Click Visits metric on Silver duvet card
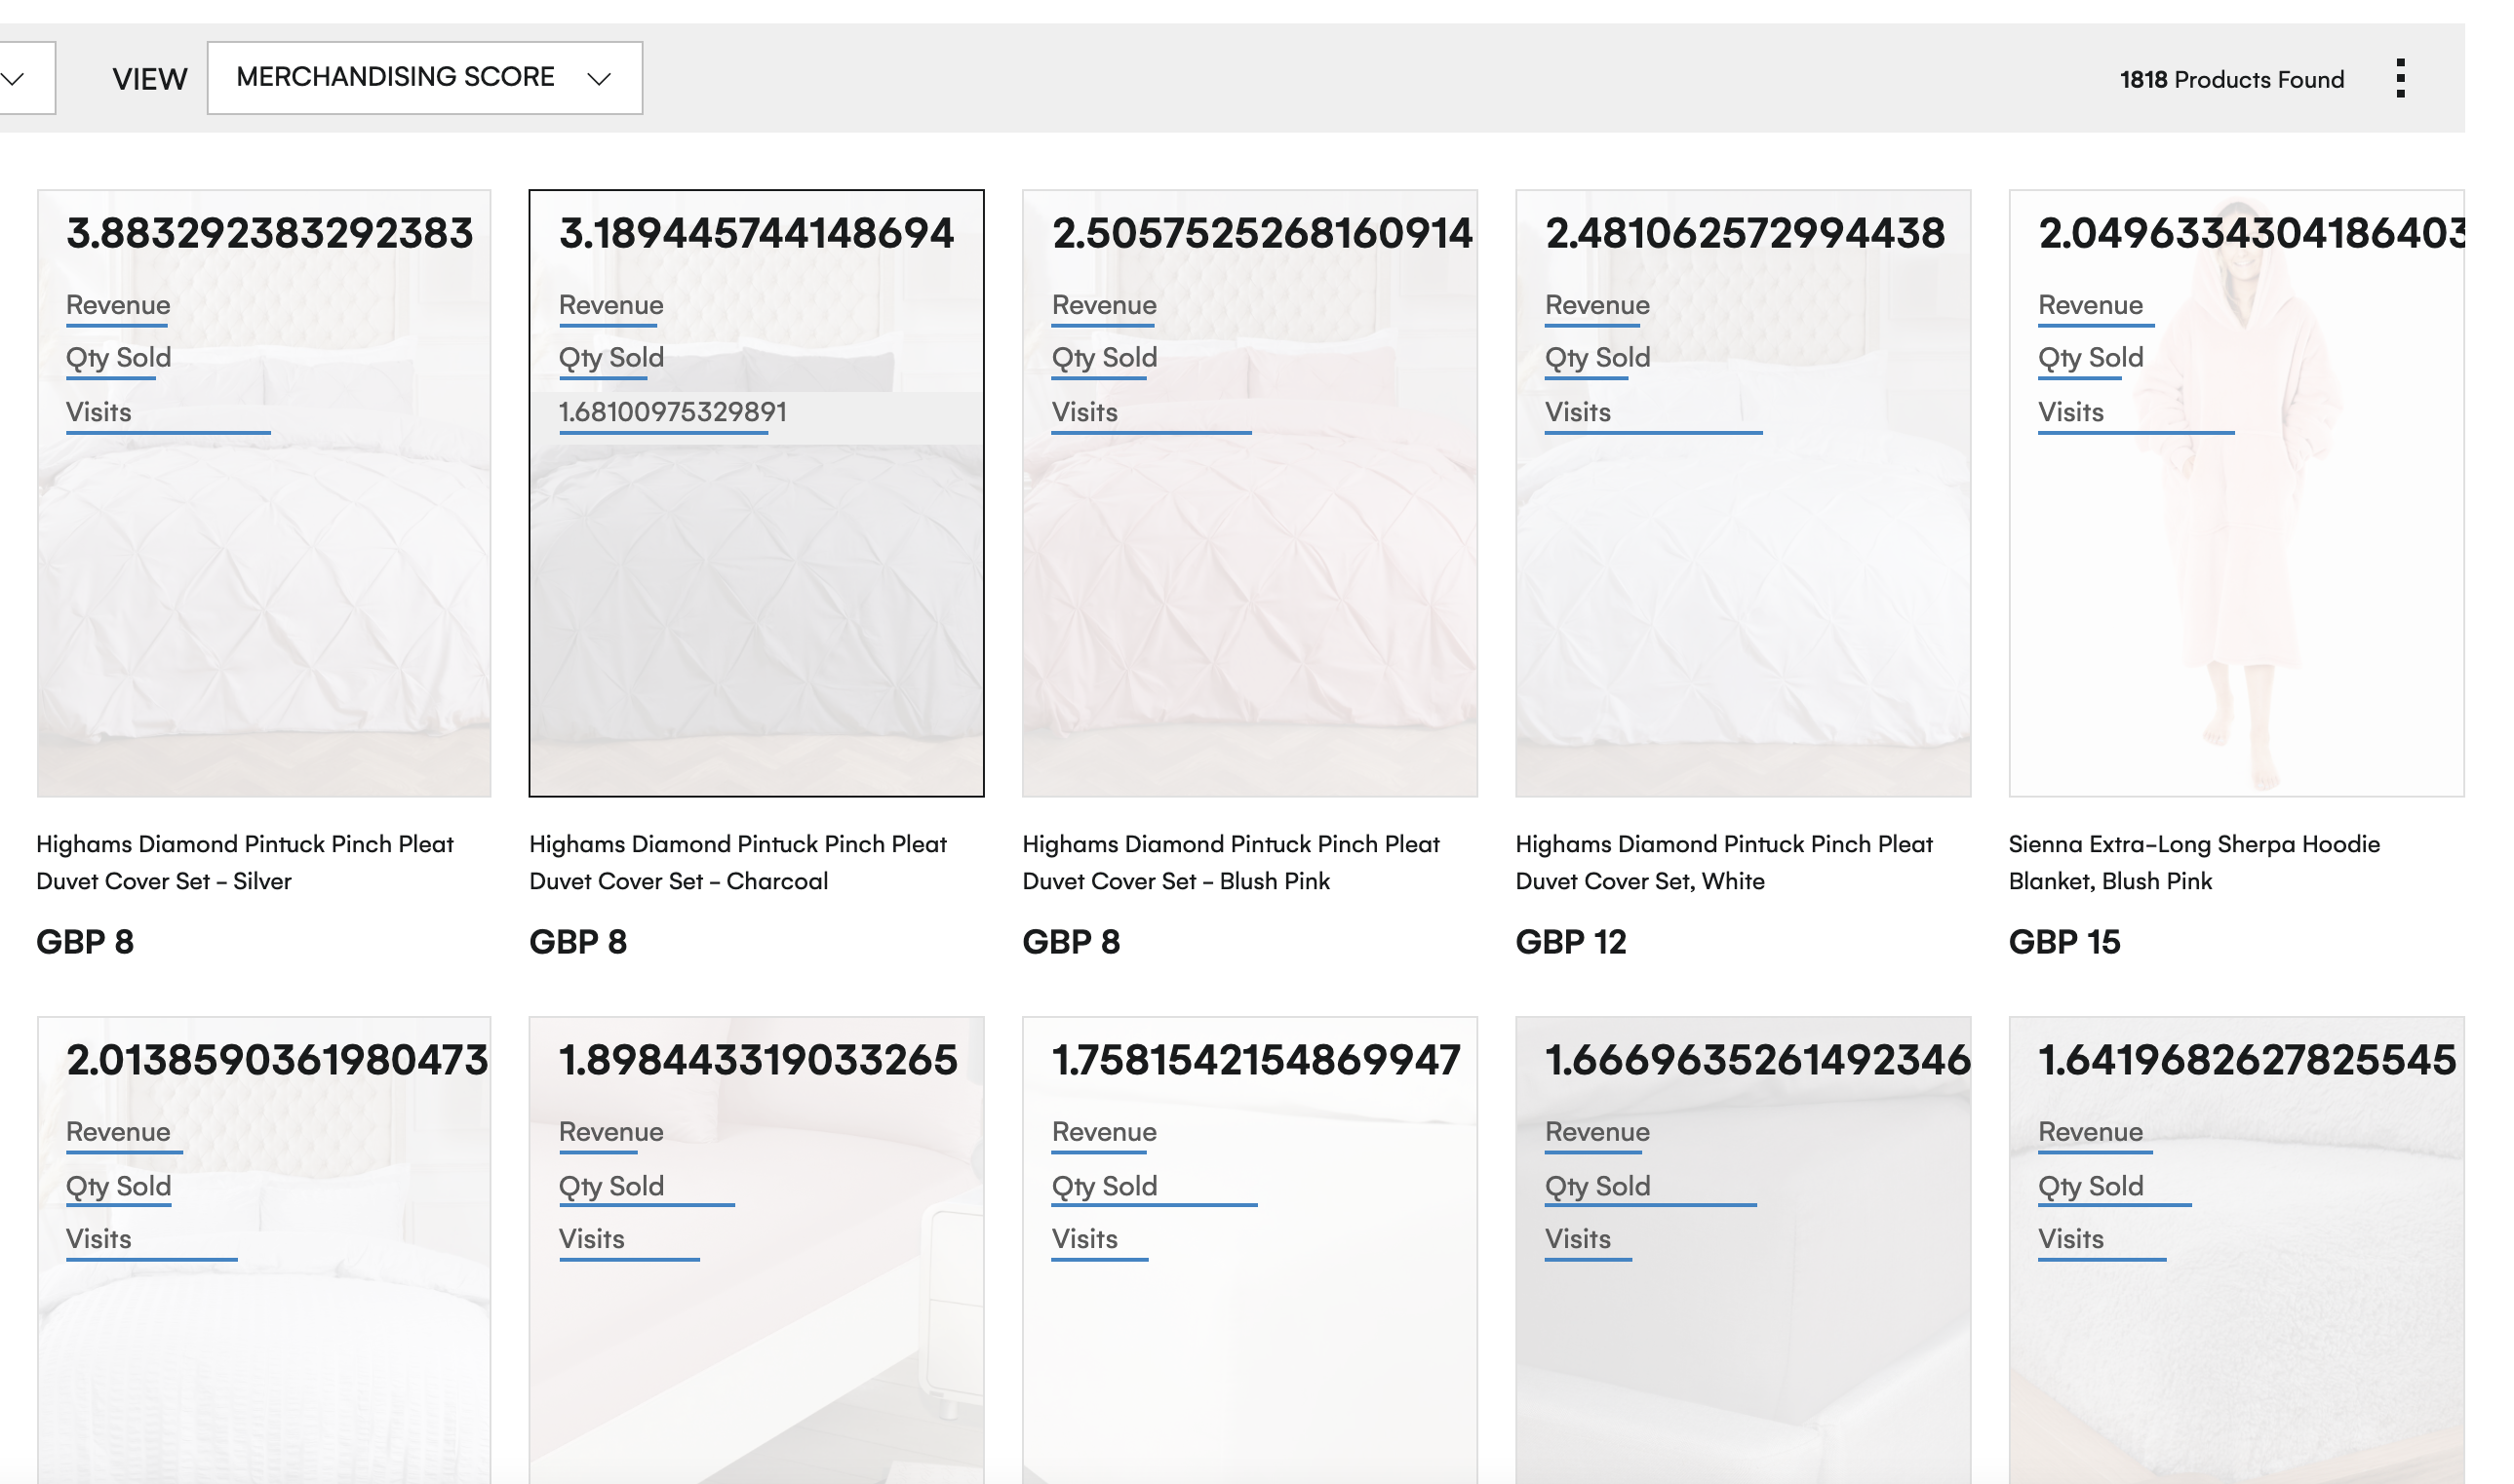 (x=99, y=412)
